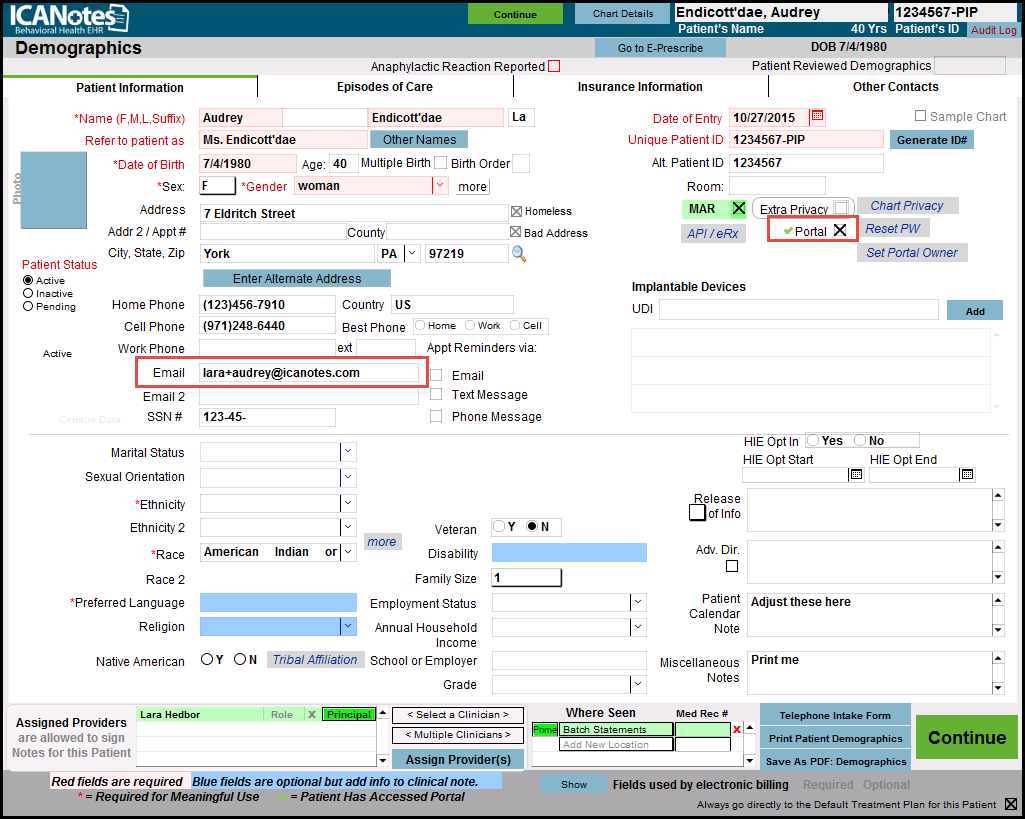Open the HIE Opt Start calendar icon

856,475
